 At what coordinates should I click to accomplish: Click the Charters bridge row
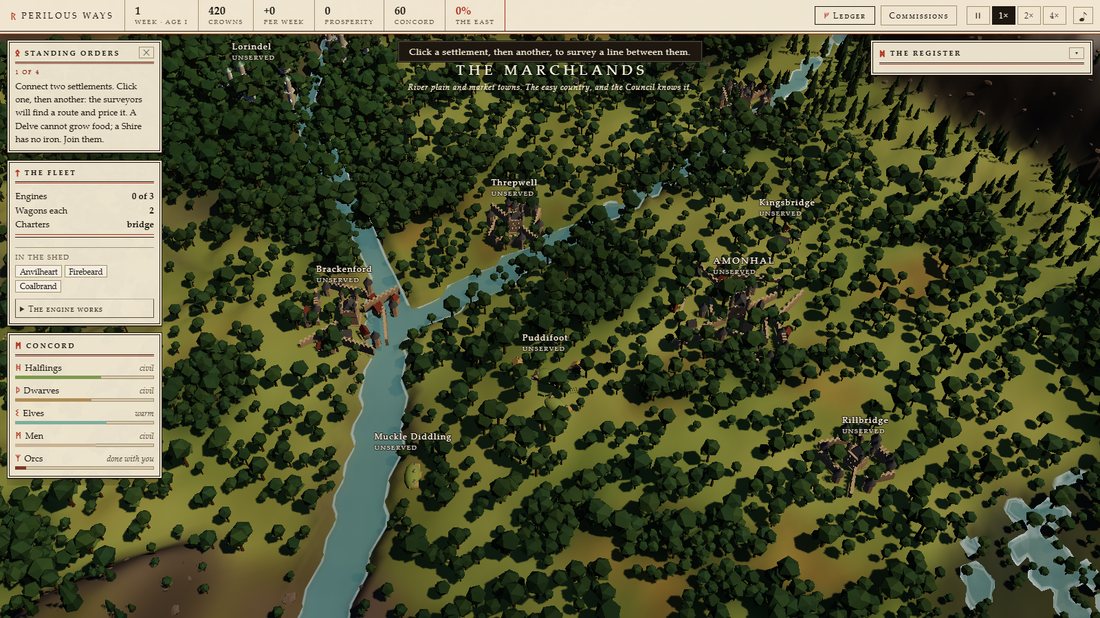click(x=84, y=224)
